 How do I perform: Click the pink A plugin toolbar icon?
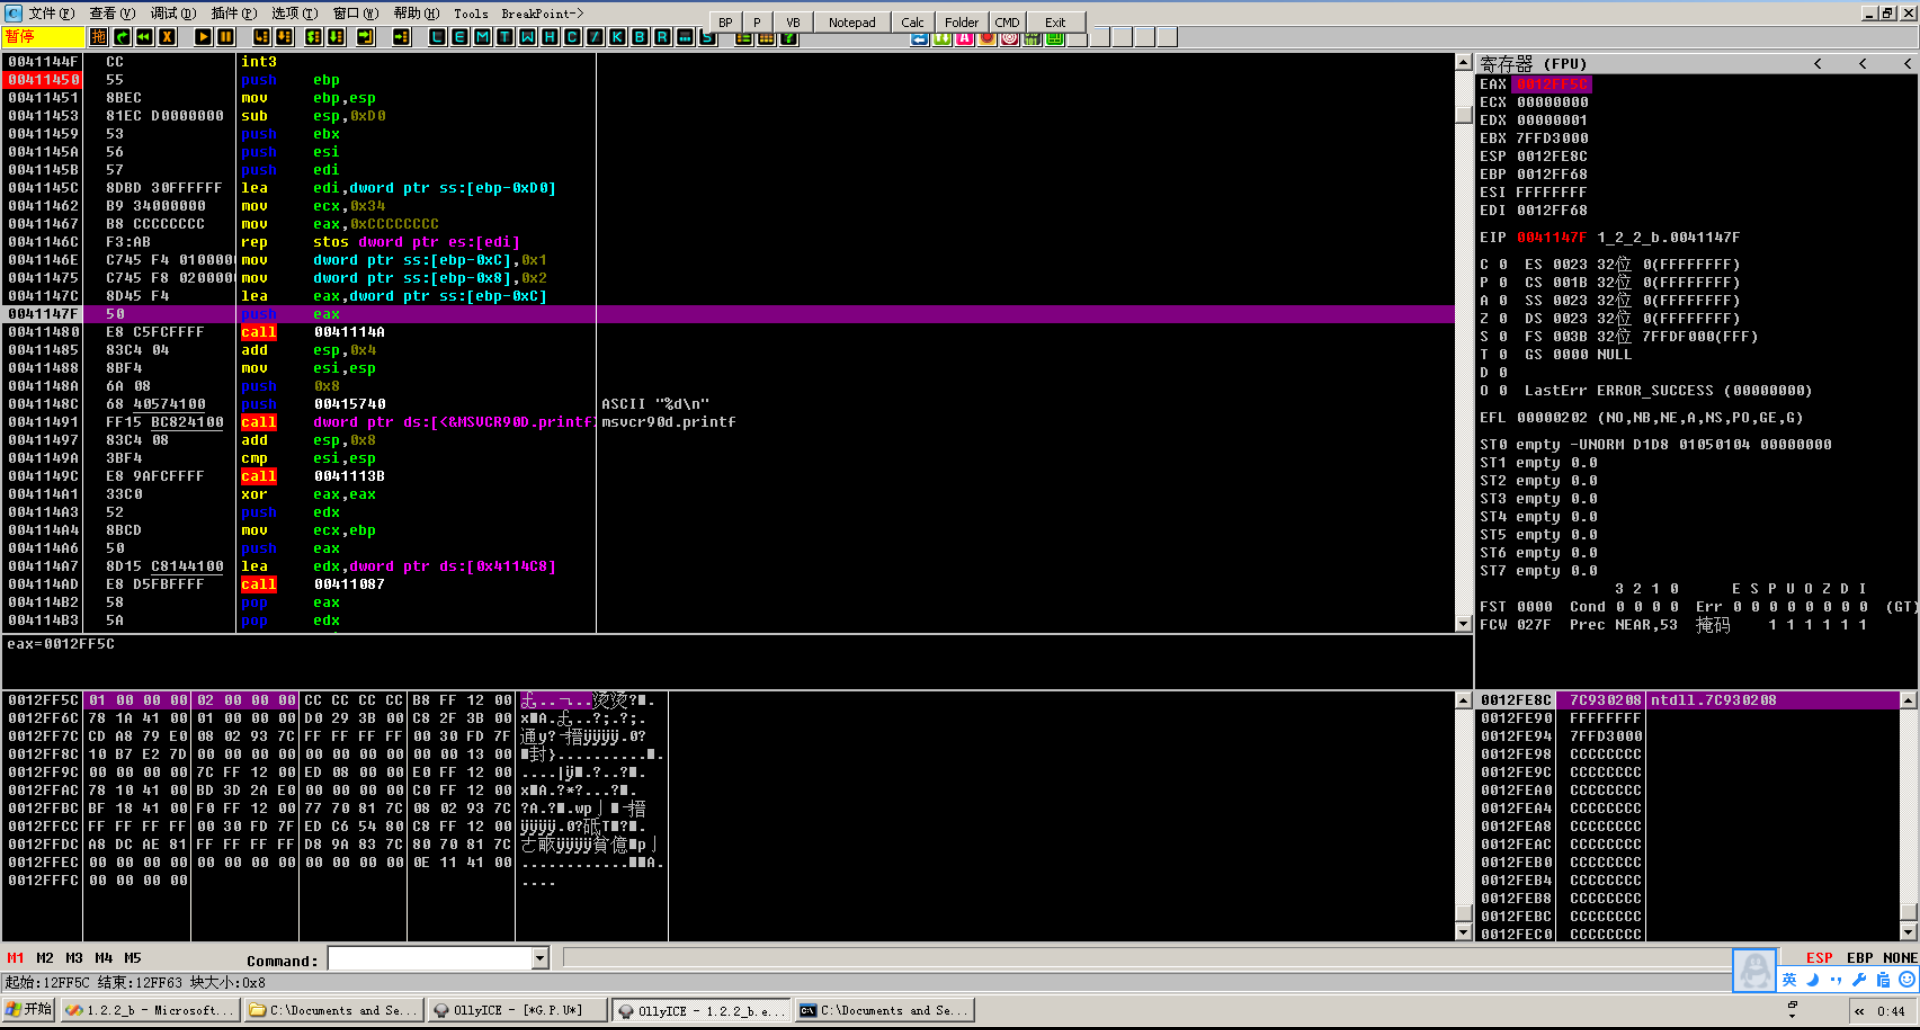click(964, 38)
